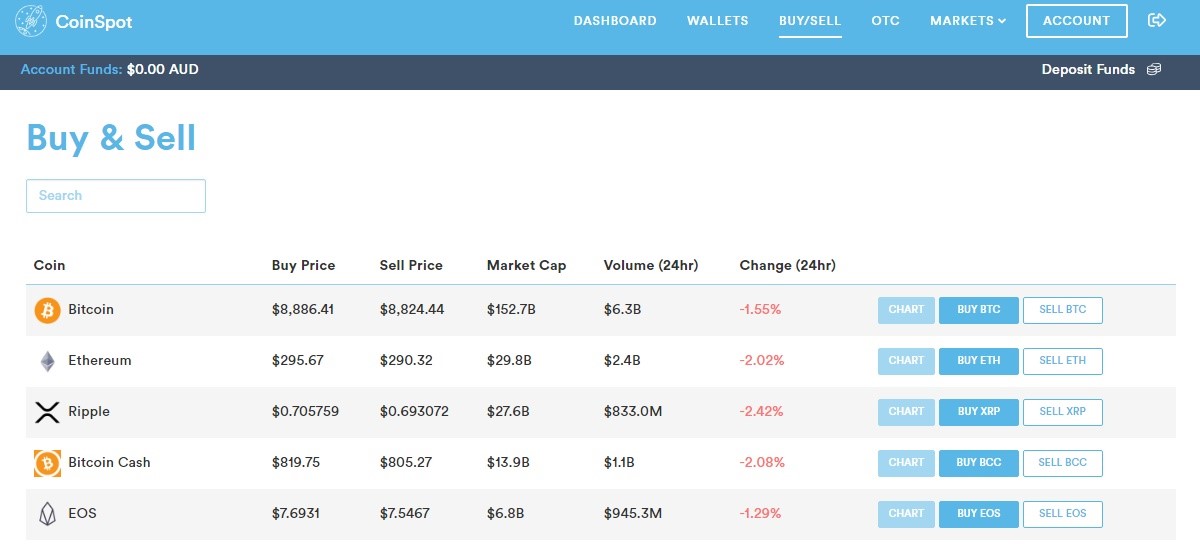Focus the coin Search field
Image resolution: width=1200 pixels, height=544 pixels.
(116, 196)
